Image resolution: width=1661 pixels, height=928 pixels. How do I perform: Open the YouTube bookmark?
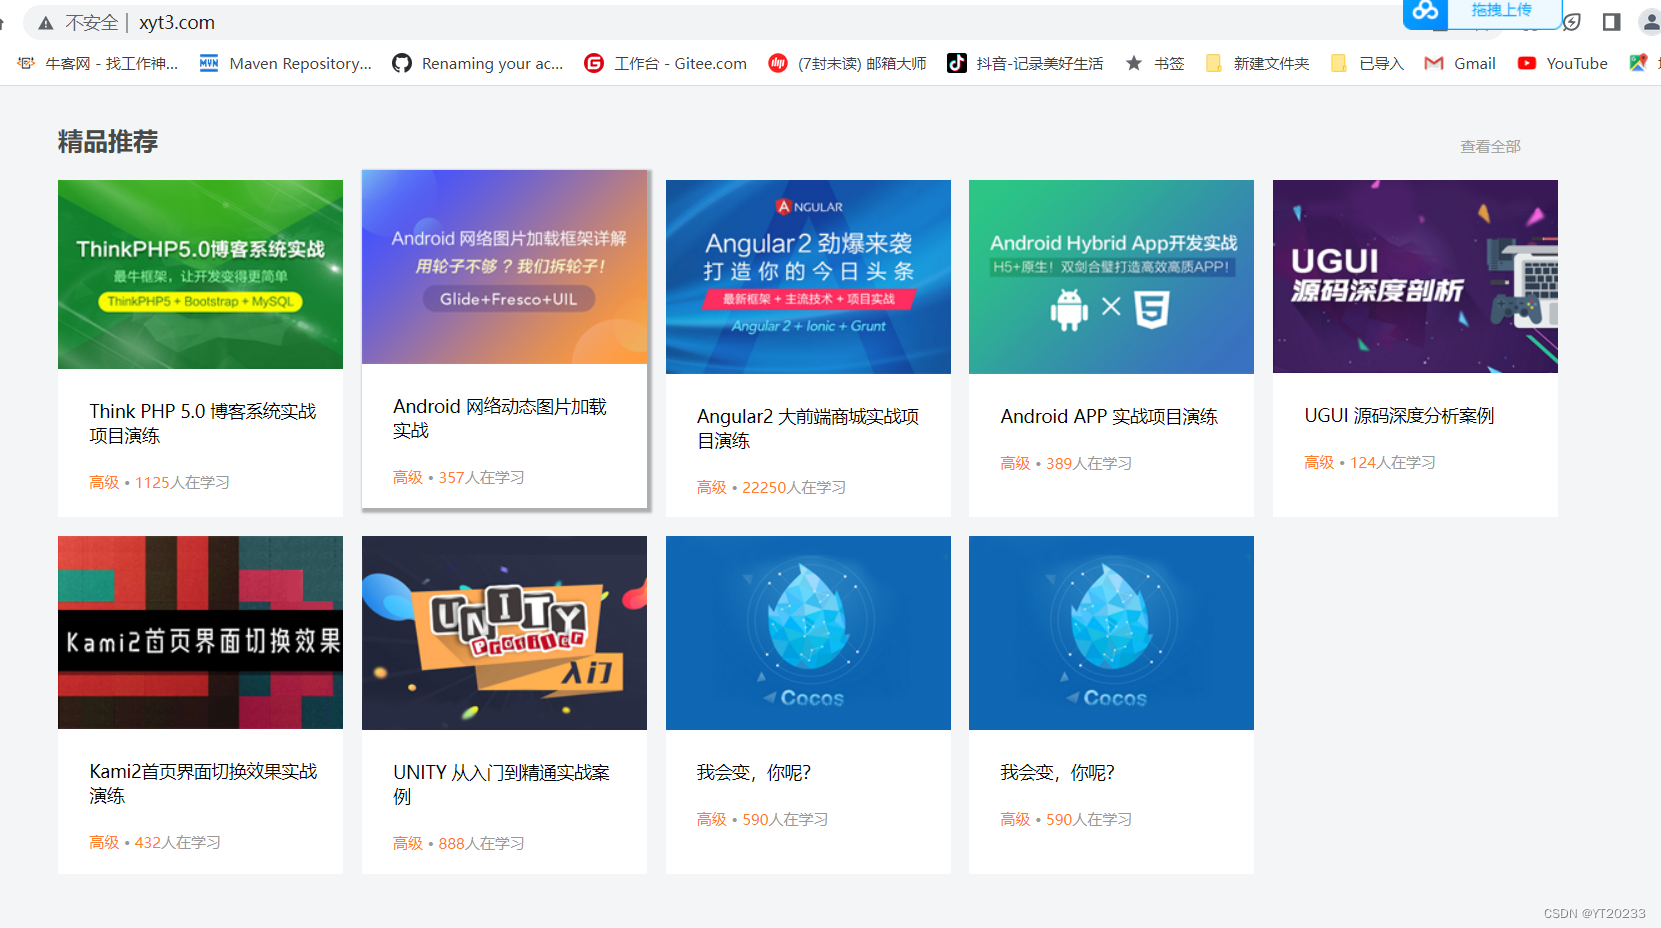point(1562,63)
